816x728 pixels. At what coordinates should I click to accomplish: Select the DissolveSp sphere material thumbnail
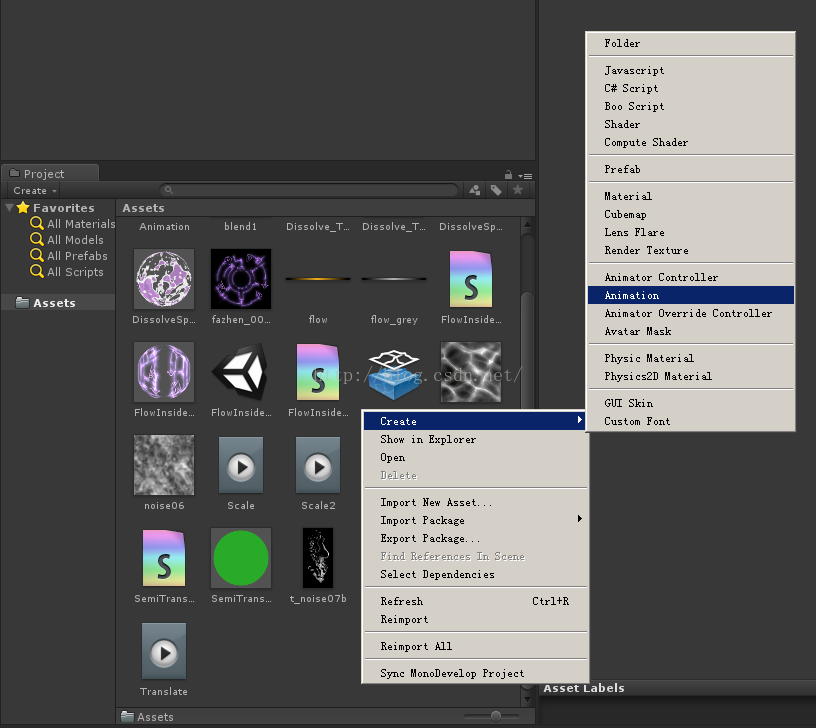click(164, 279)
